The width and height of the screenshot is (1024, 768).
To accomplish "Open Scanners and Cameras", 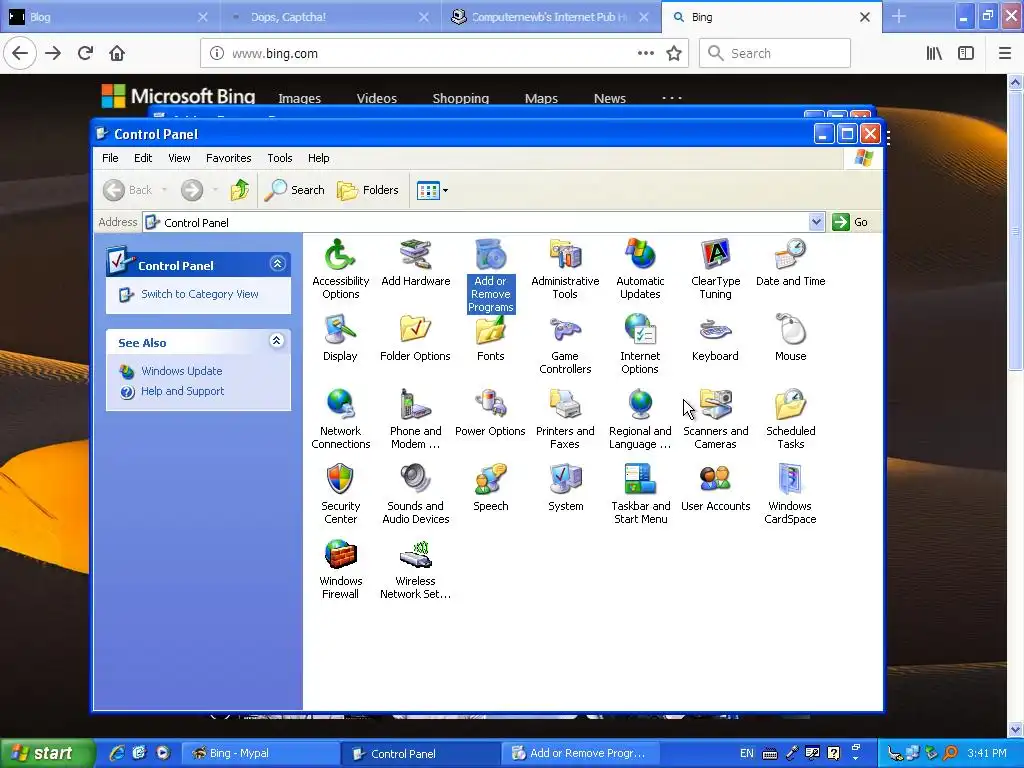I will [715, 419].
